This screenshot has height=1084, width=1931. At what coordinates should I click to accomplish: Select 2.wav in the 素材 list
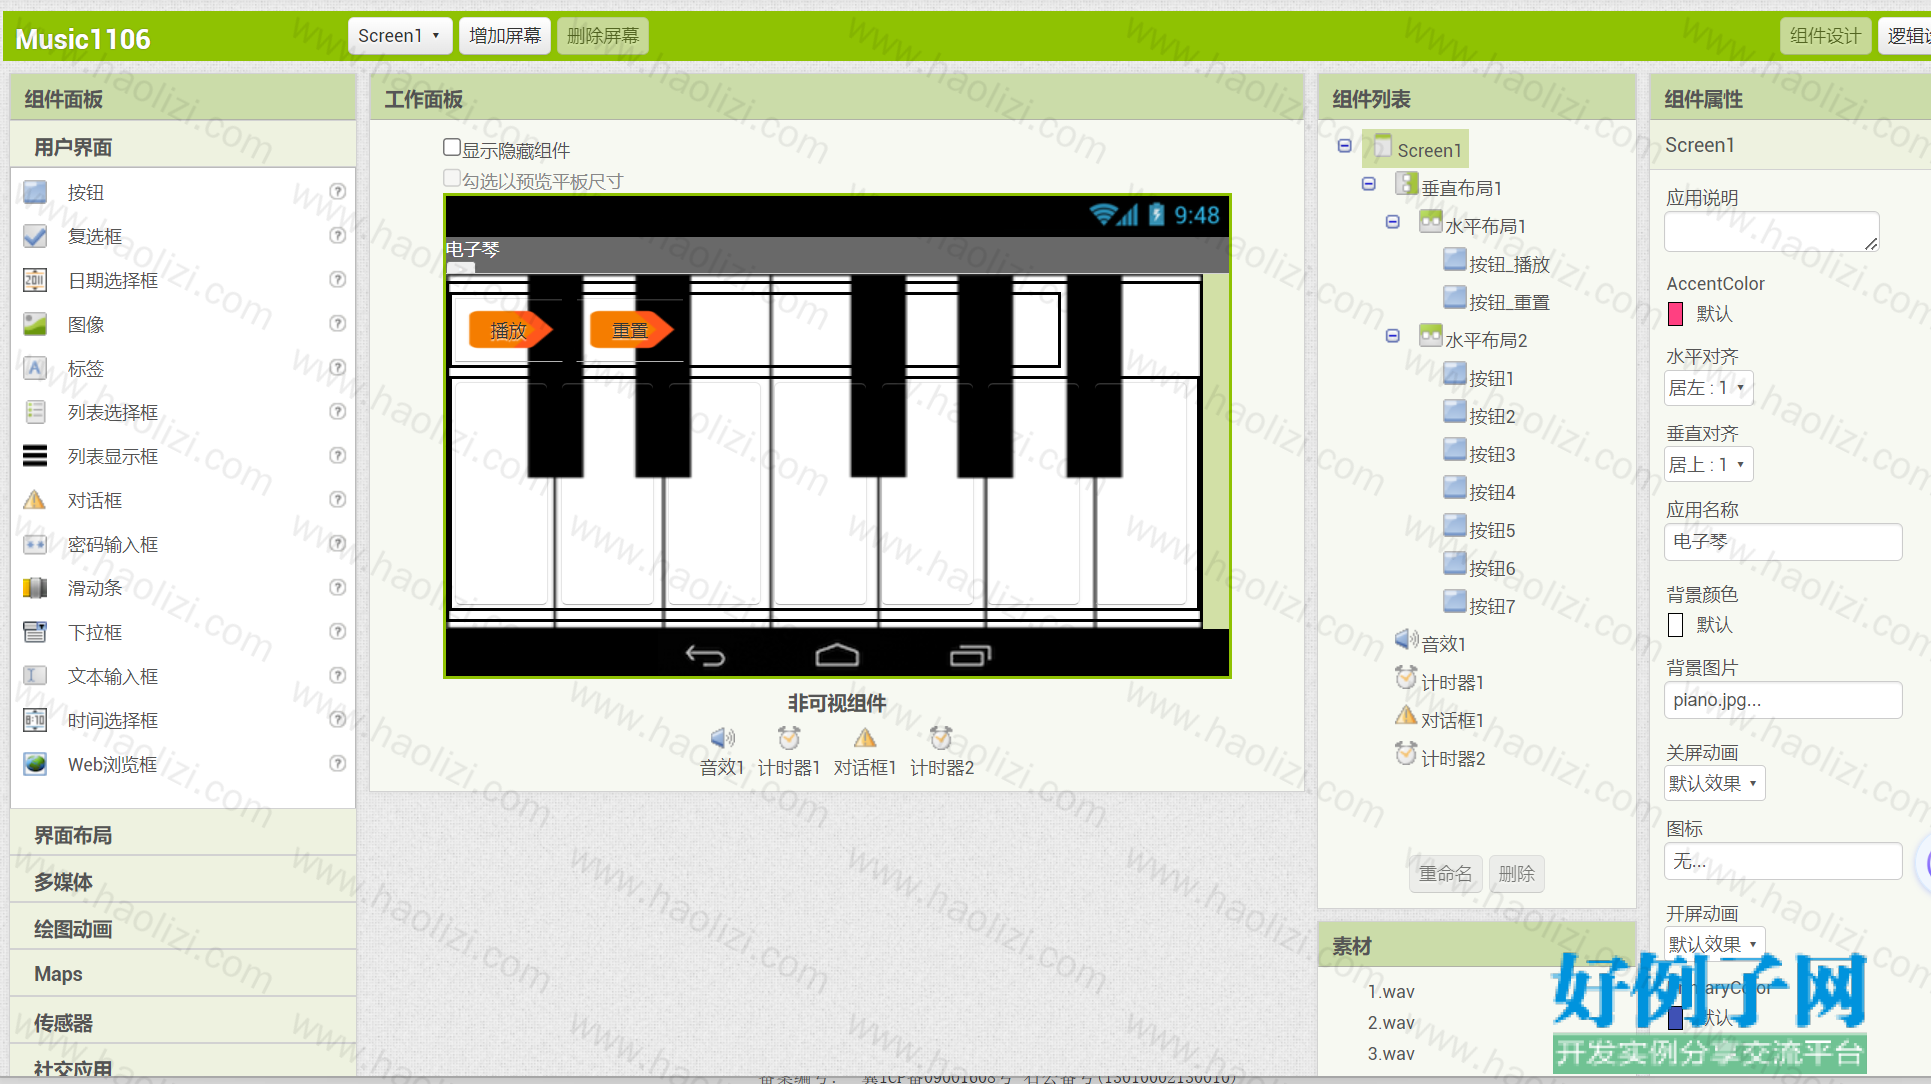click(x=1391, y=1022)
